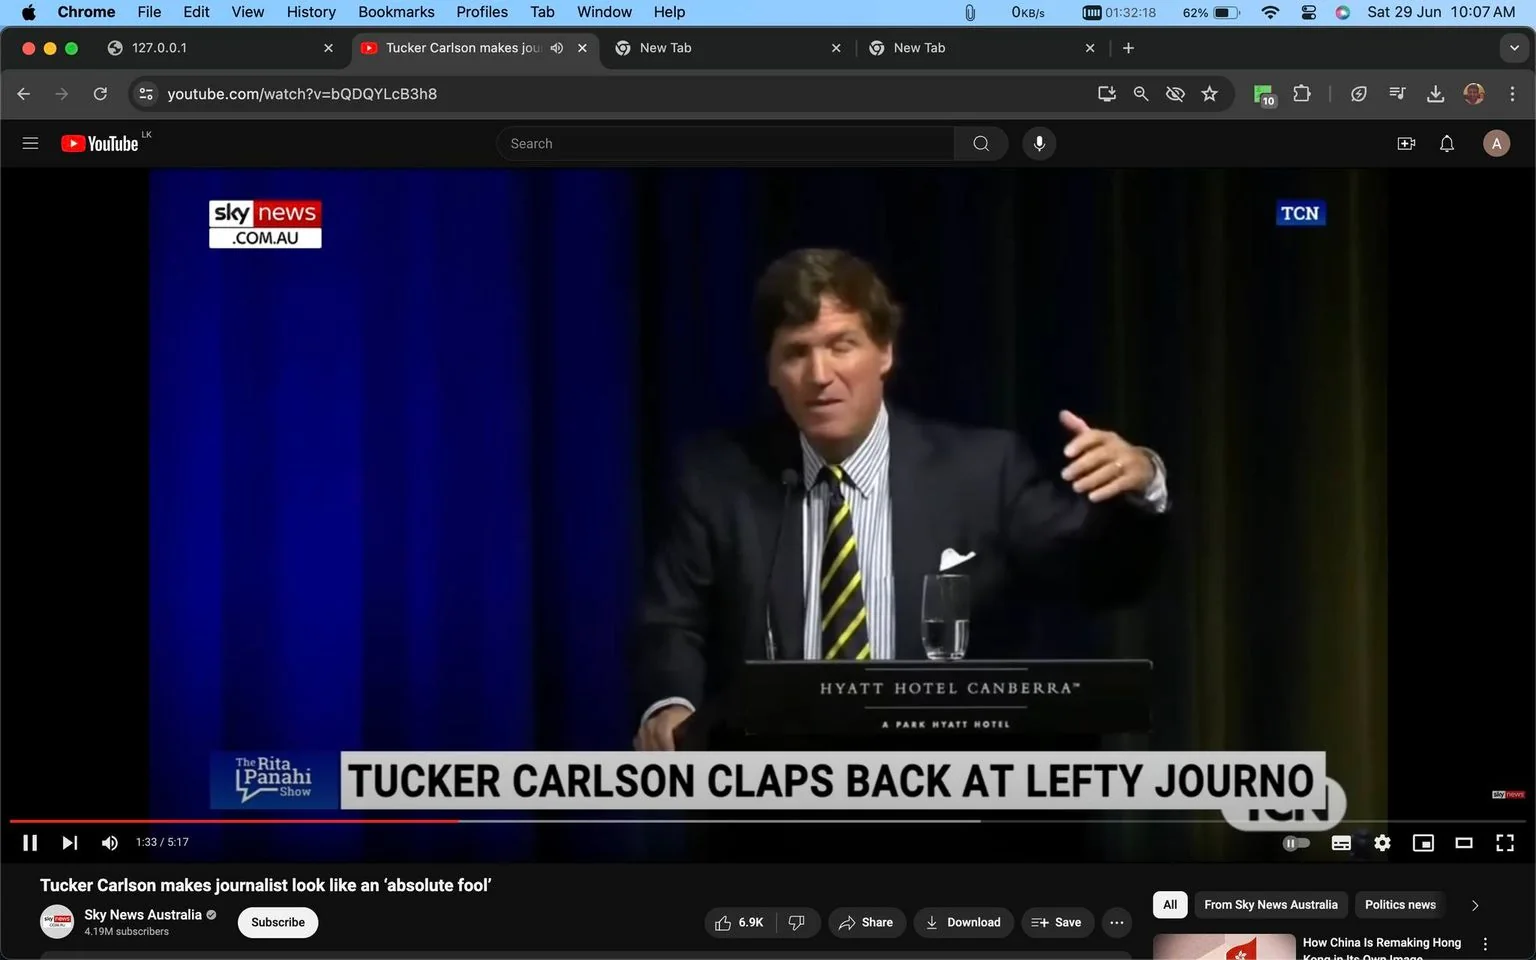This screenshot has height=960, width=1536.
Task: Save video to a playlist
Action: 1057,922
